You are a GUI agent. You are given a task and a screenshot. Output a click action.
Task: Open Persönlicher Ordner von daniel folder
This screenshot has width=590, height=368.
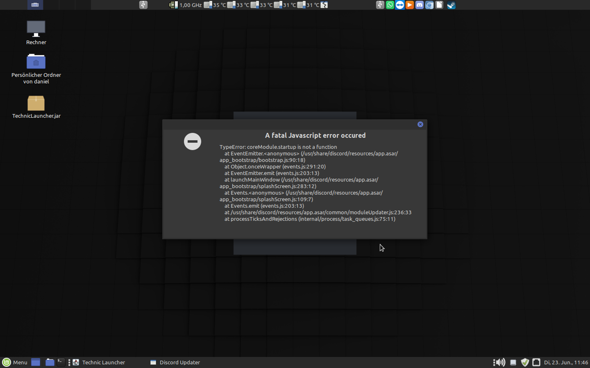36,69
